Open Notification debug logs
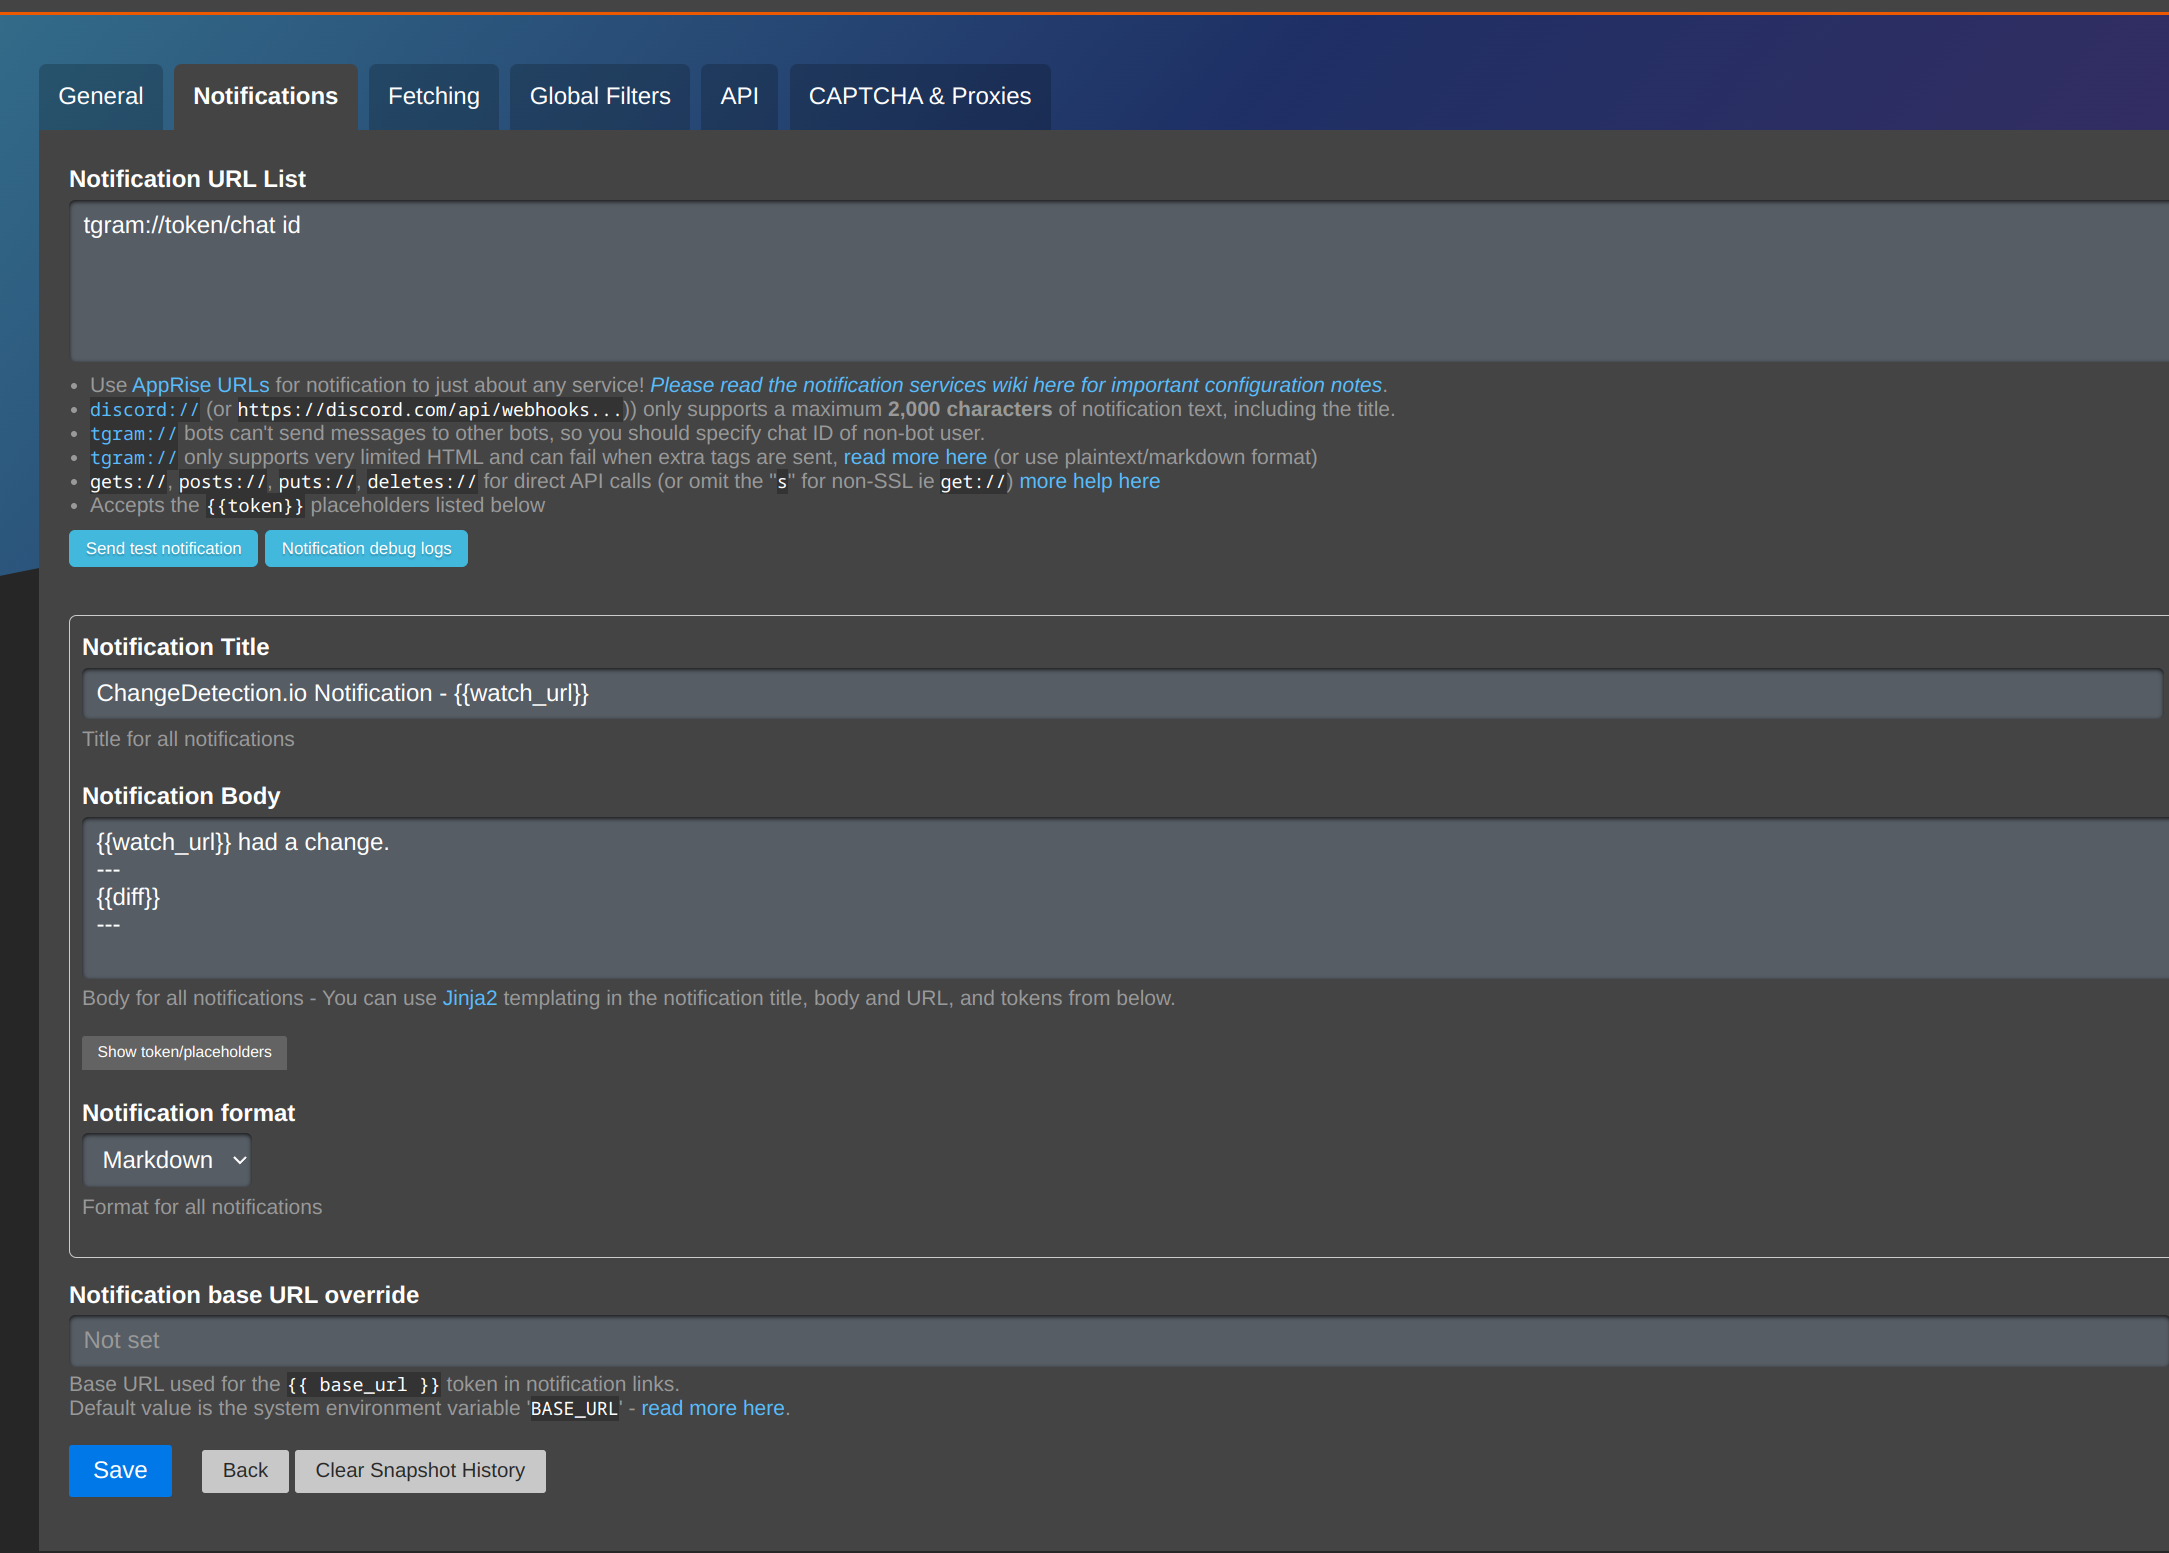Image resolution: width=2169 pixels, height=1553 pixels. [366, 548]
